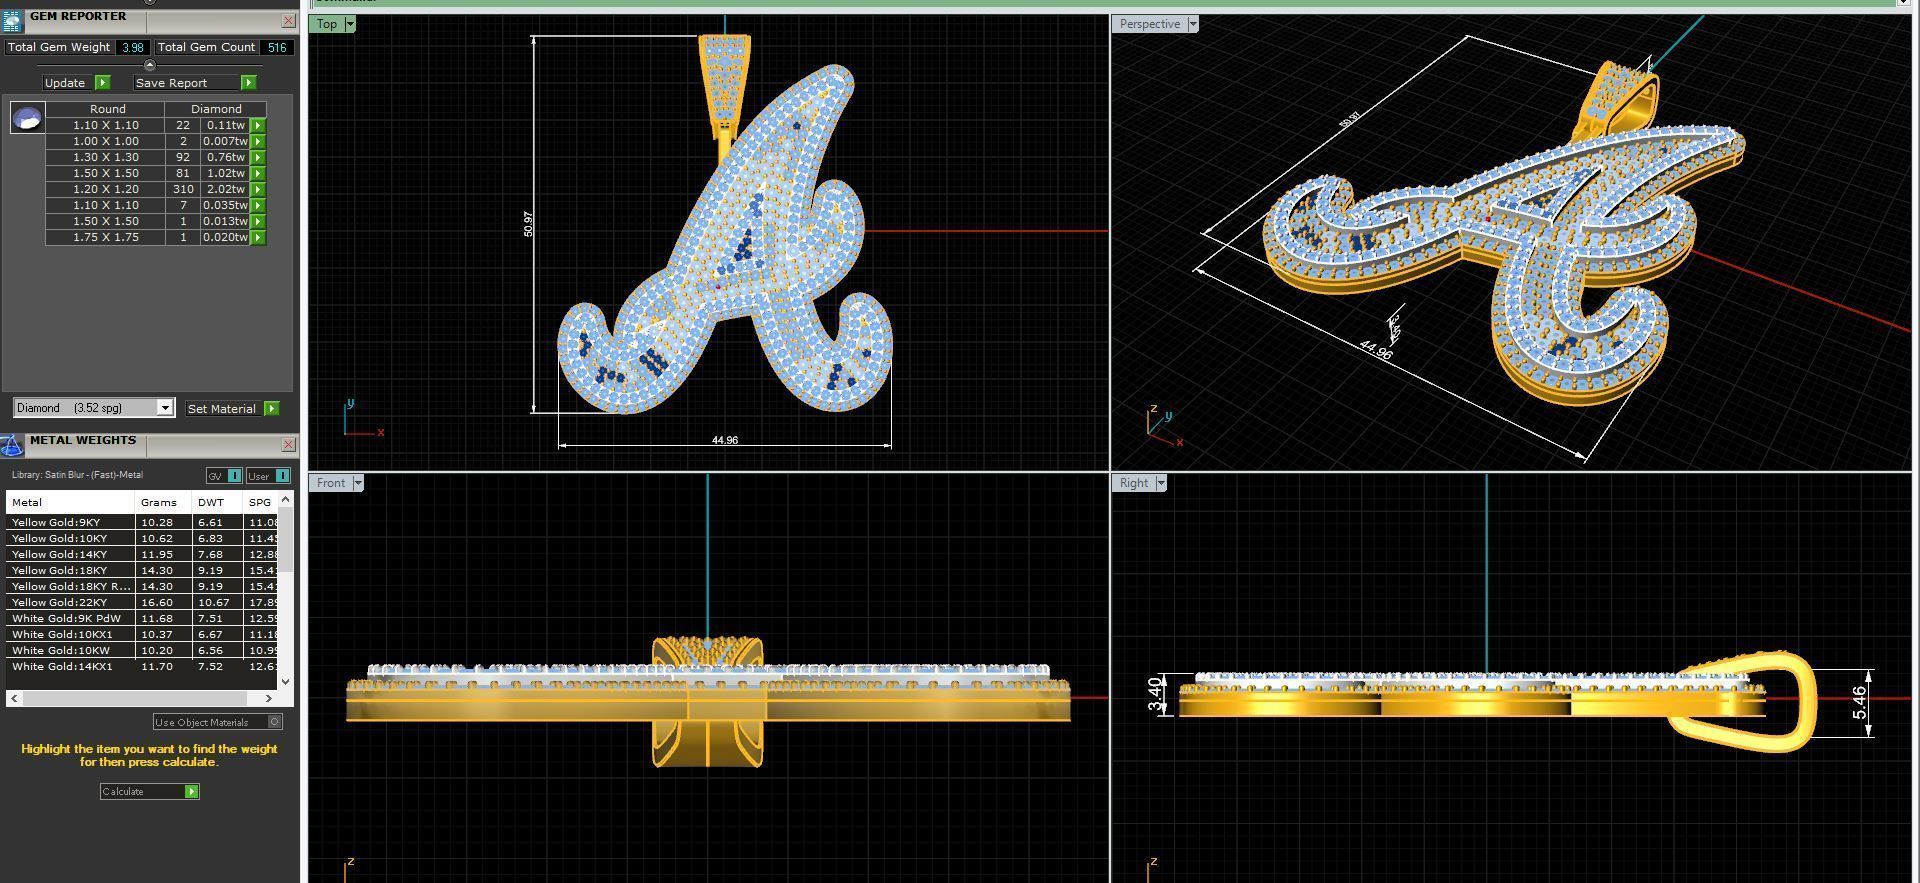Click metal table scroll up arrow
Screen dimensions: 1920x883
point(286,498)
